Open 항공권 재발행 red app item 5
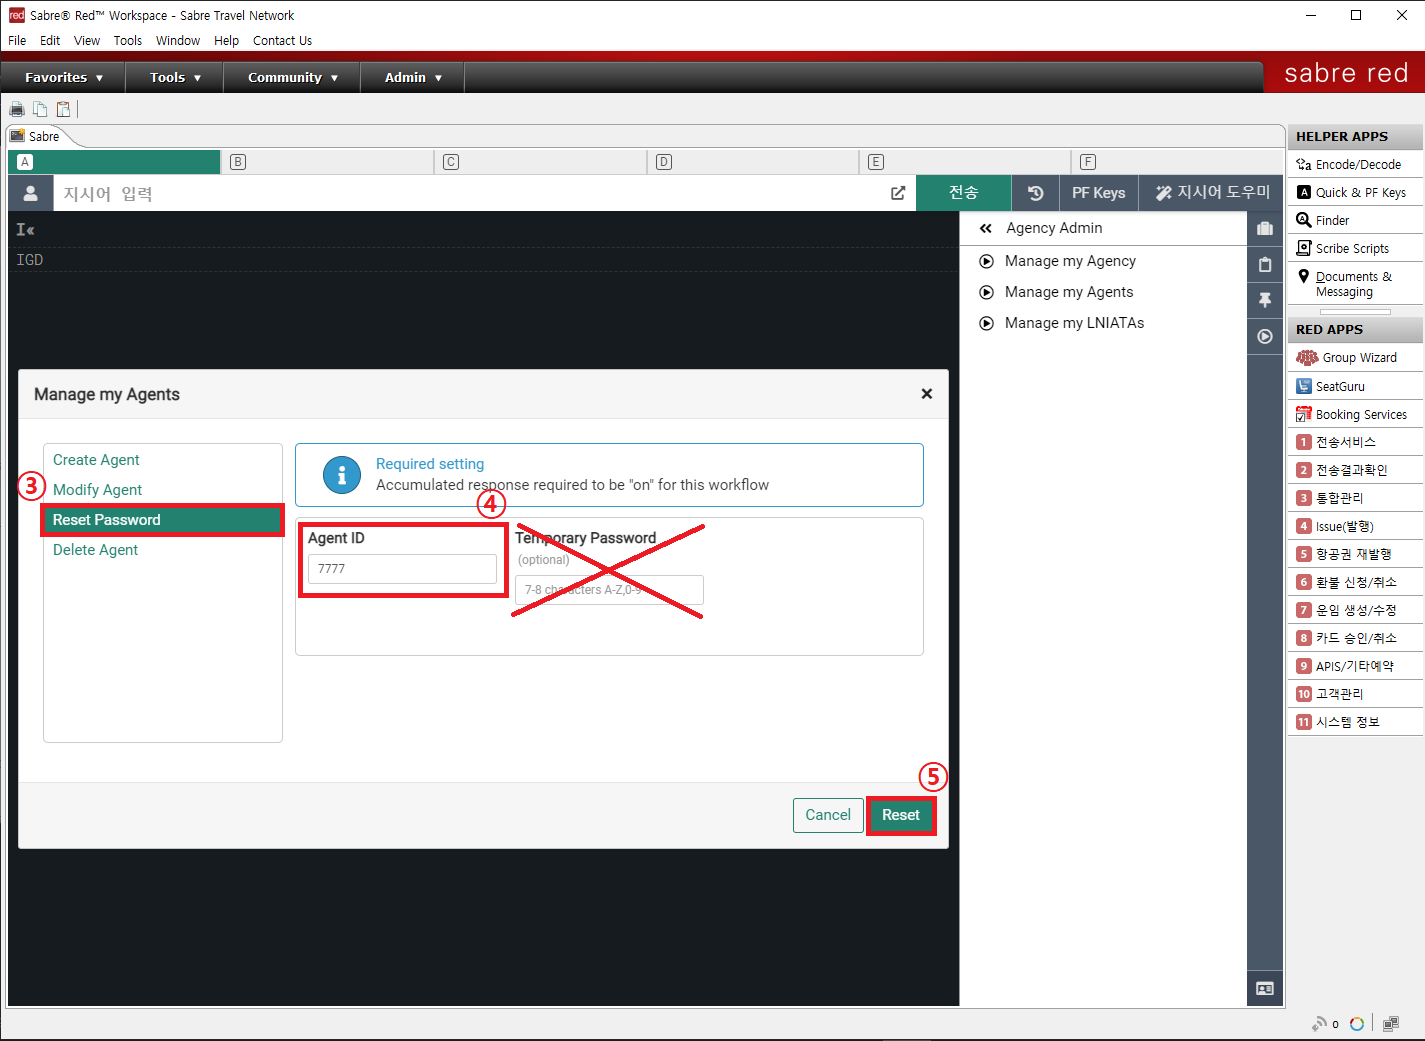Screen dimensions: 1425x1041 (x=1355, y=554)
